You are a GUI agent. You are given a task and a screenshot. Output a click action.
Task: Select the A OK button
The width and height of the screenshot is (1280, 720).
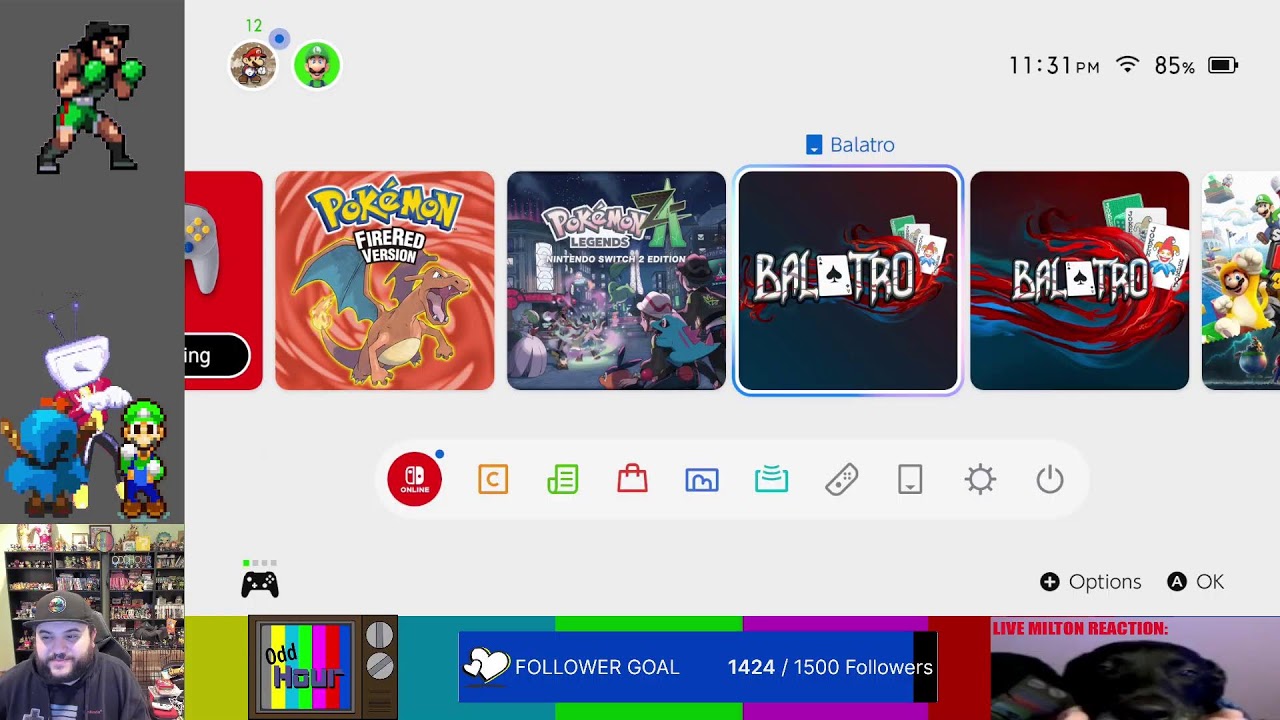(1195, 582)
